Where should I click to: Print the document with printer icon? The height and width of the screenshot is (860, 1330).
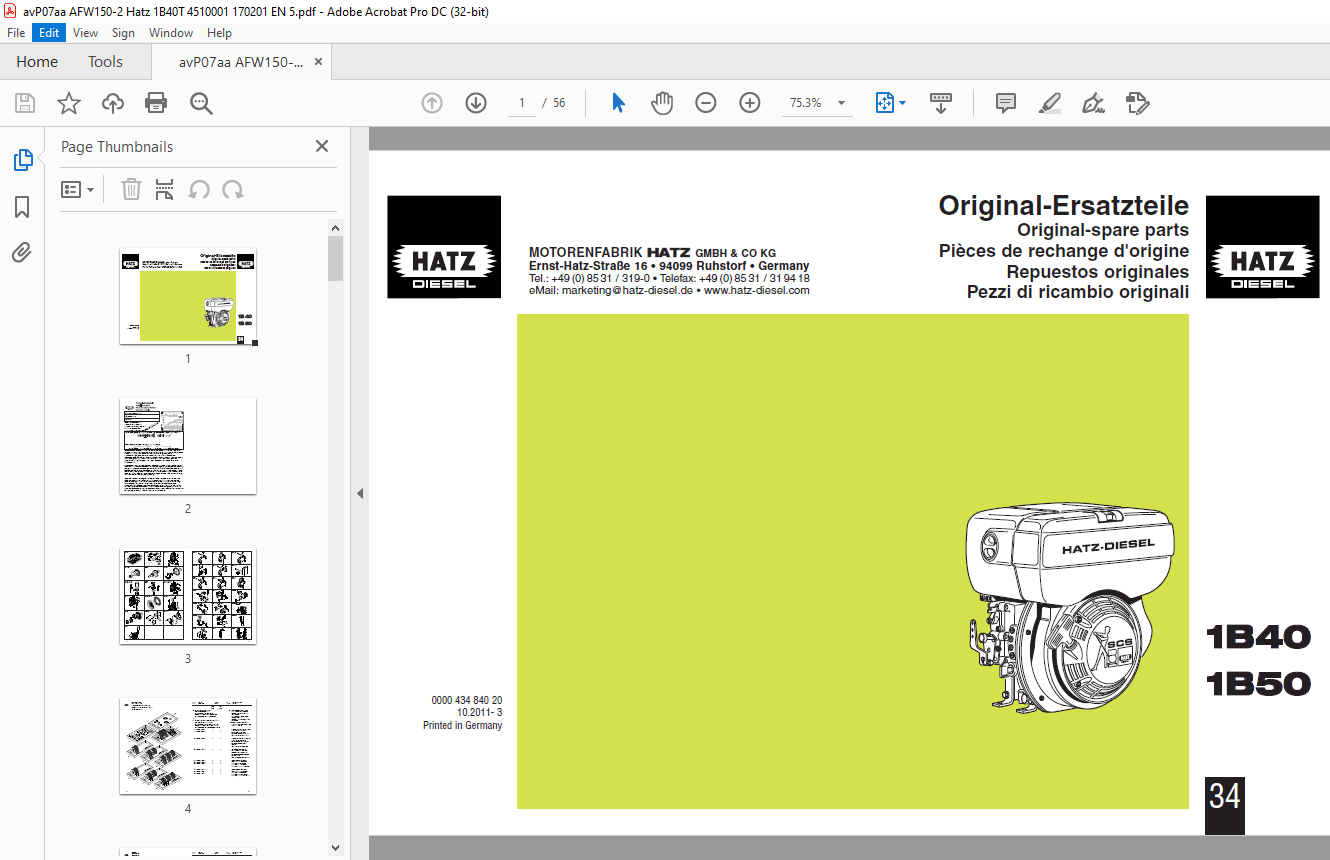[156, 103]
